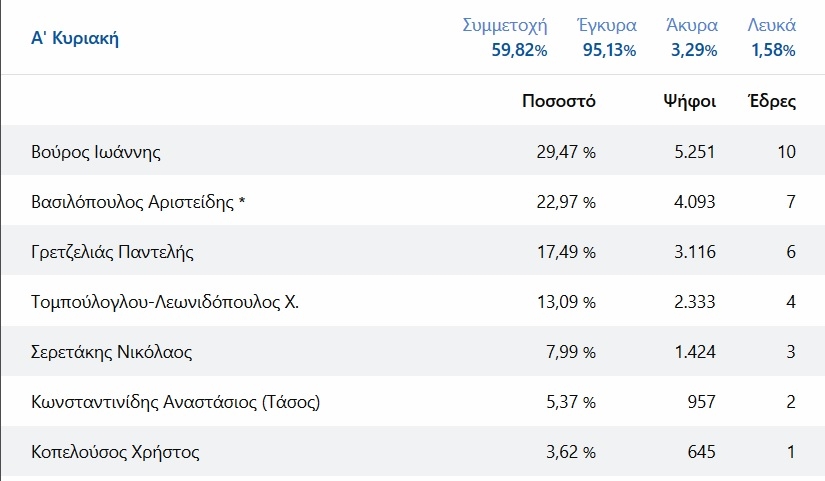Image resolution: width=825 pixels, height=481 pixels.
Task: Select the Άκυρα 3,29% statistic
Action: pos(692,37)
